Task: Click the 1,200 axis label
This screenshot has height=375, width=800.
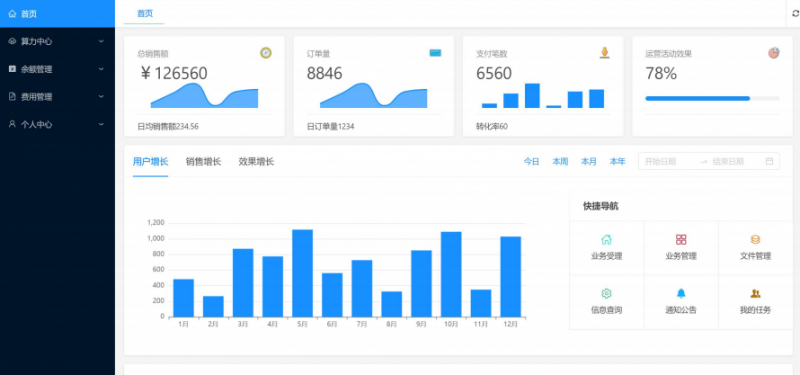Action: [156, 222]
